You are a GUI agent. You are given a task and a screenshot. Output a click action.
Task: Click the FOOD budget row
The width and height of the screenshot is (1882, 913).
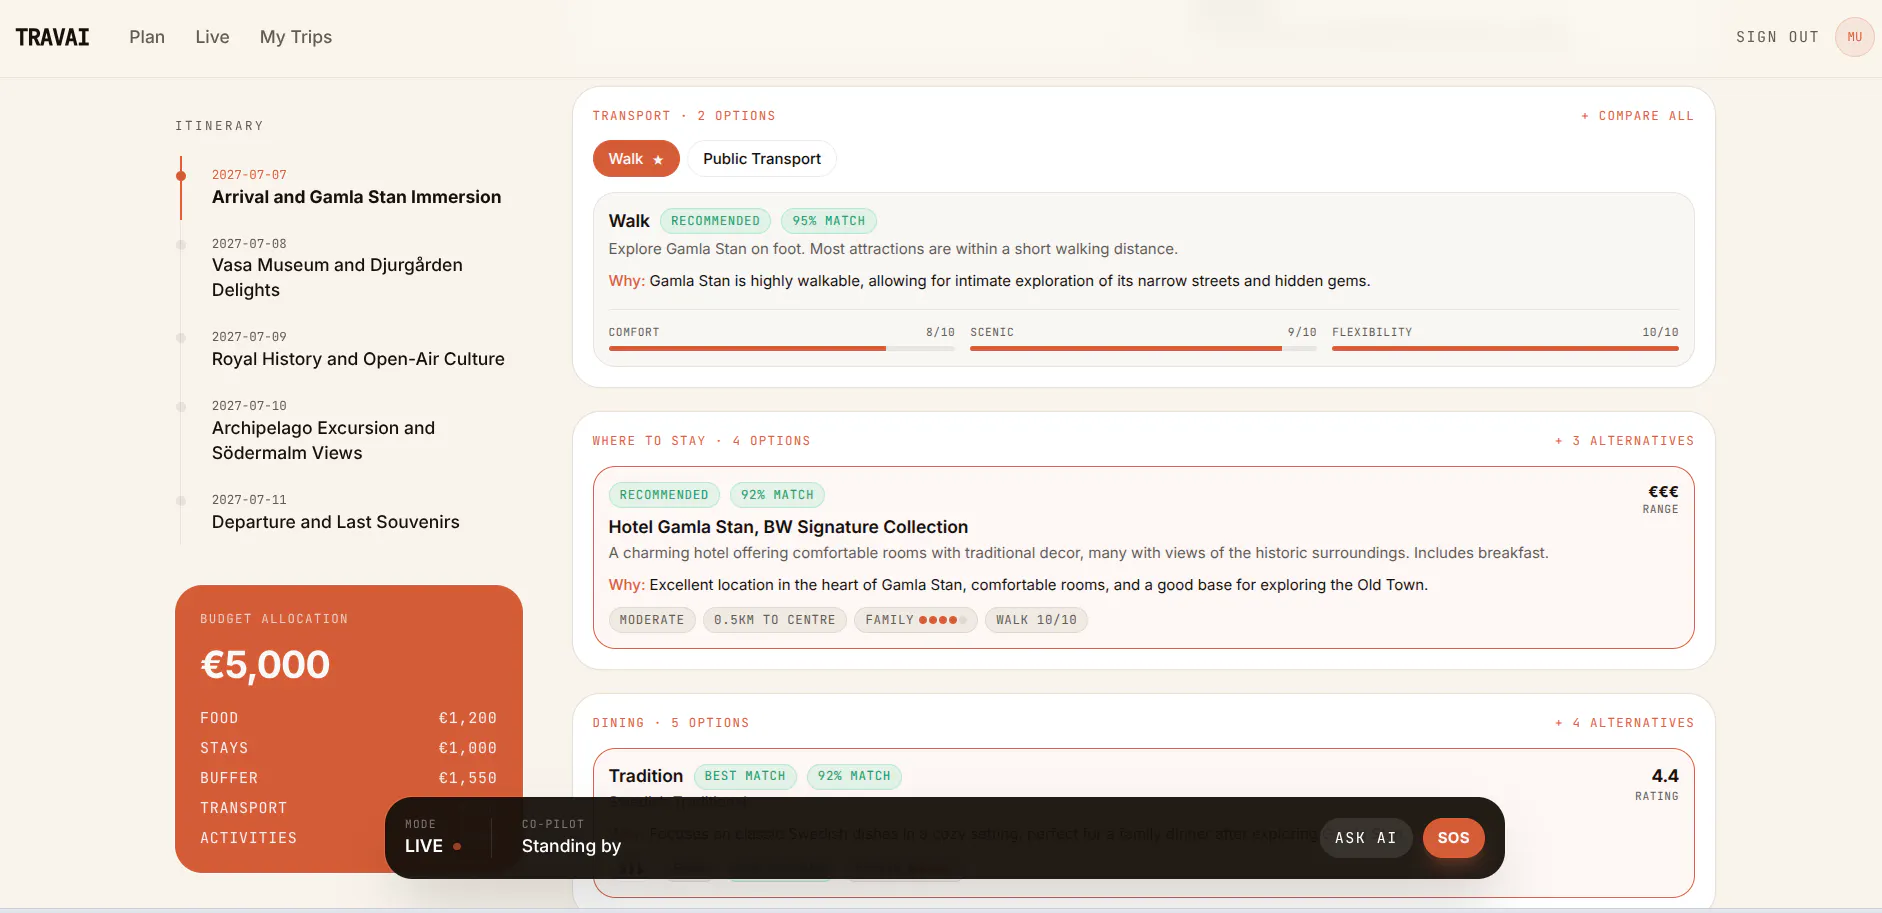[x=348, y=718]
